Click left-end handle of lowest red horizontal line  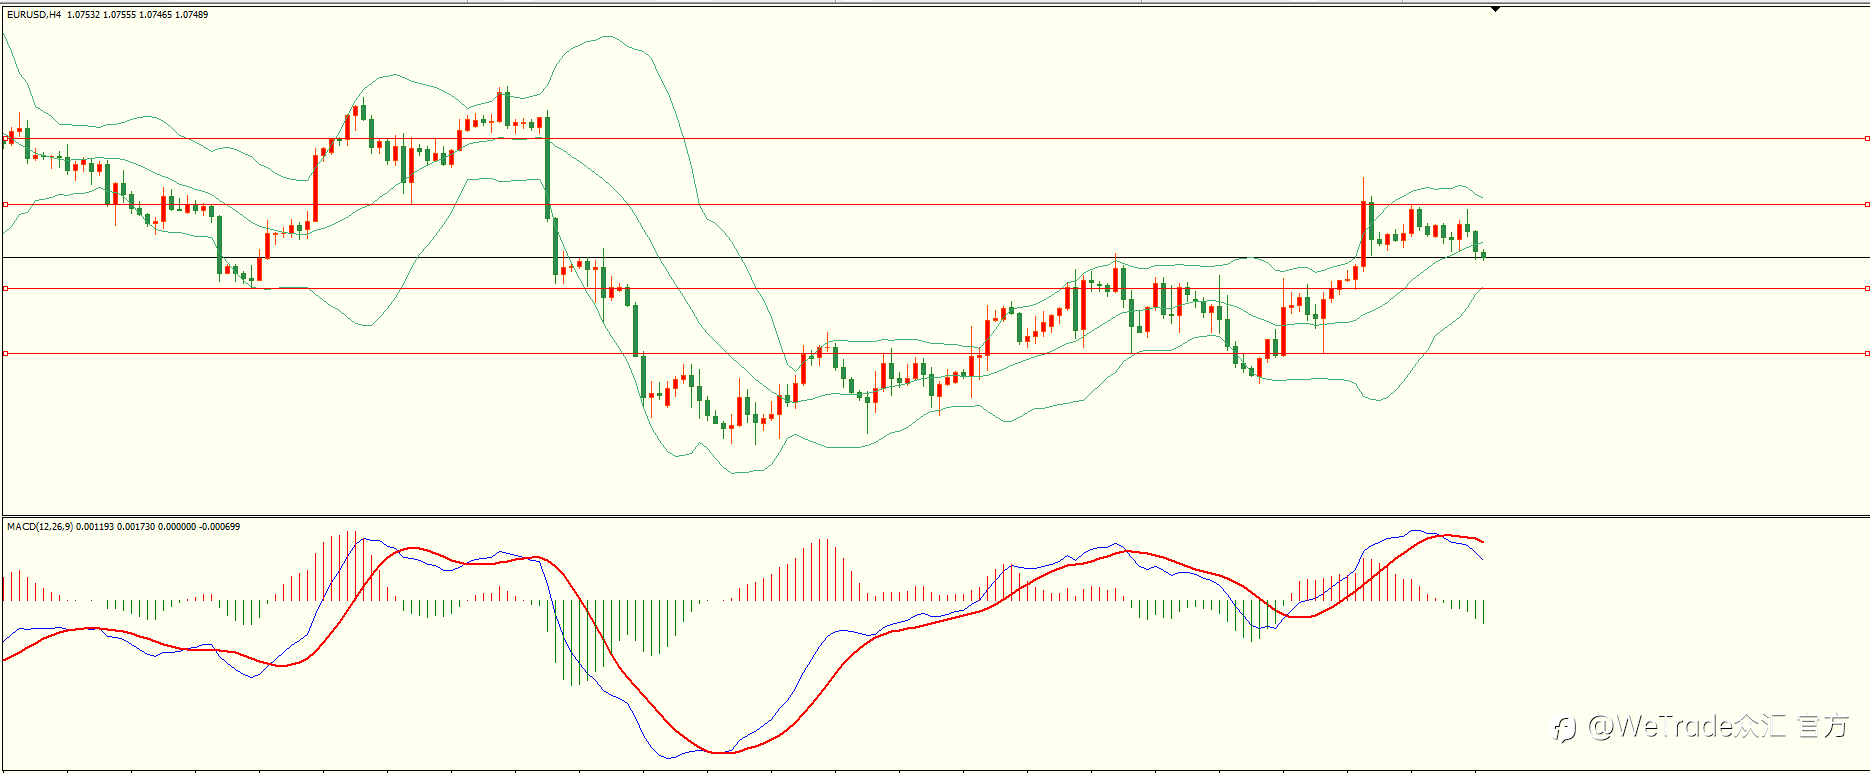(5, 353)
